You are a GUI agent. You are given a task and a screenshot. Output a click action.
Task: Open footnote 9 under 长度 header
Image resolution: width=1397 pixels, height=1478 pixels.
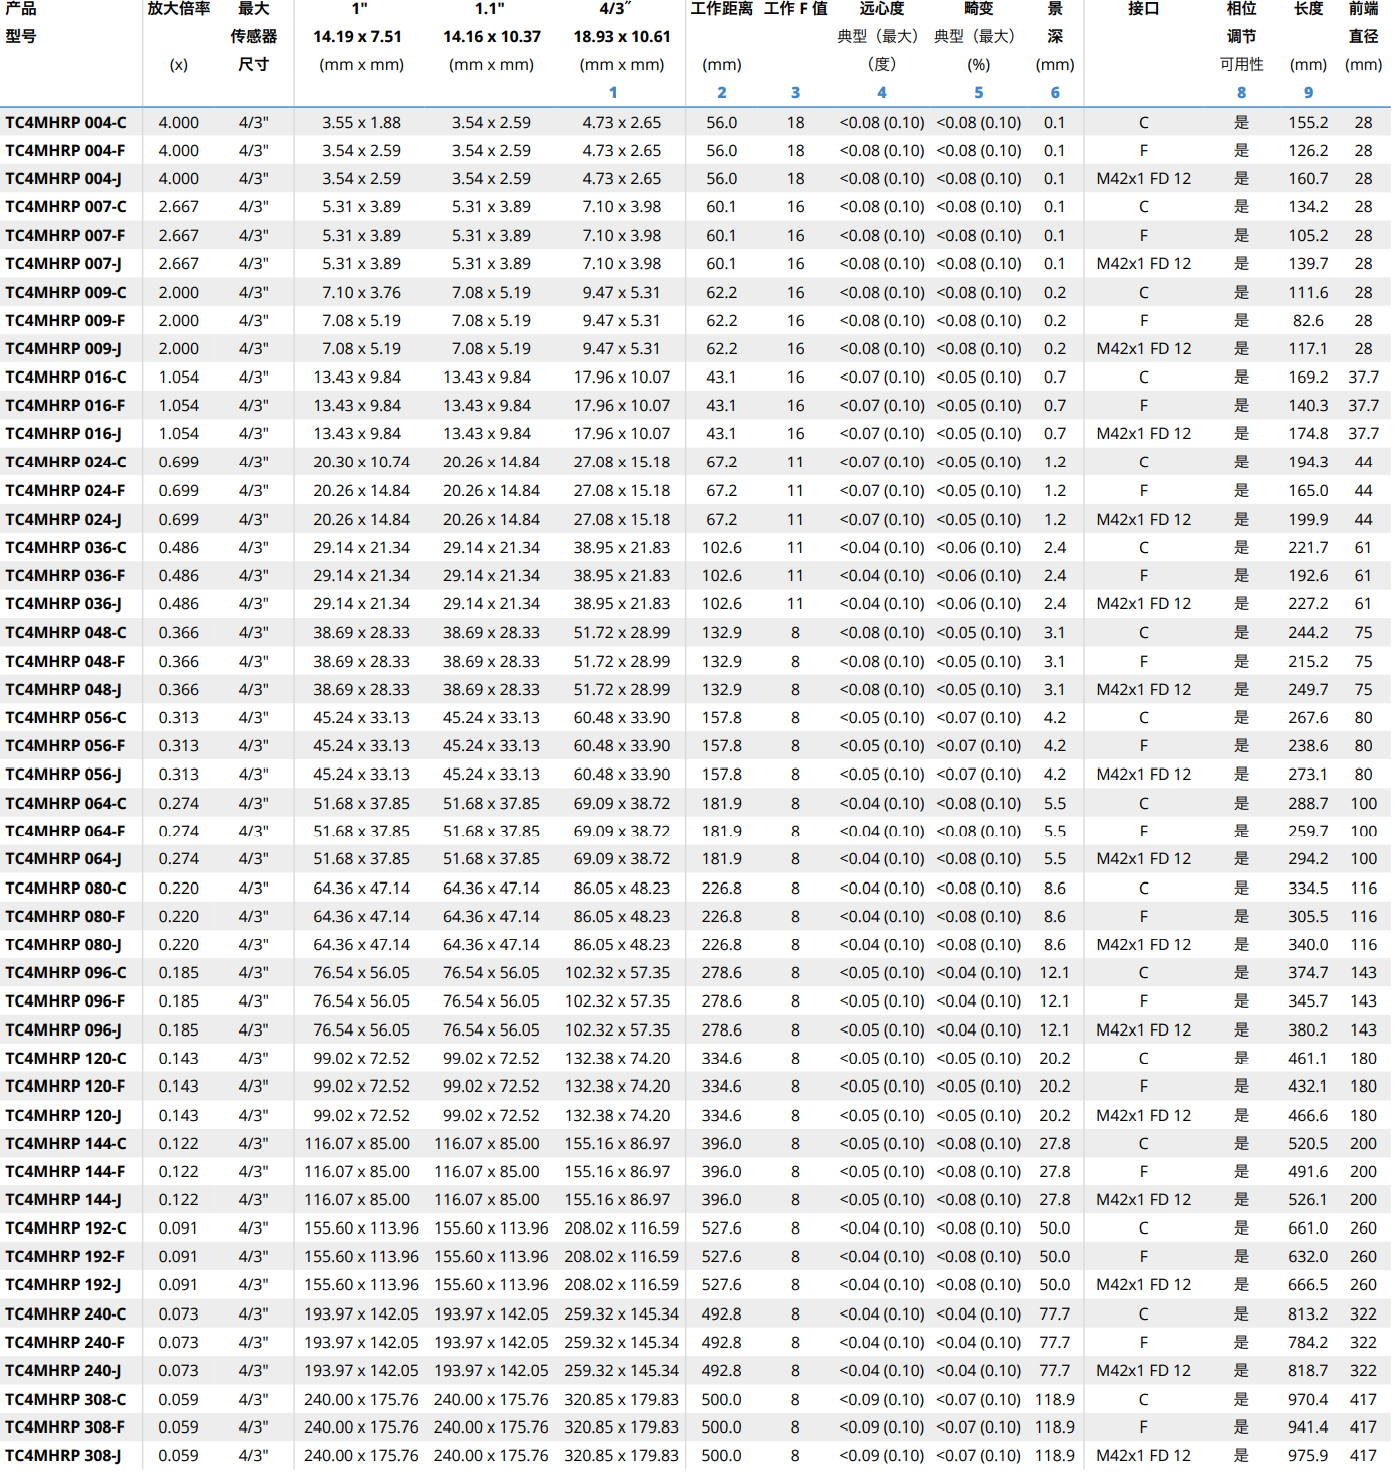[1308, 93]
